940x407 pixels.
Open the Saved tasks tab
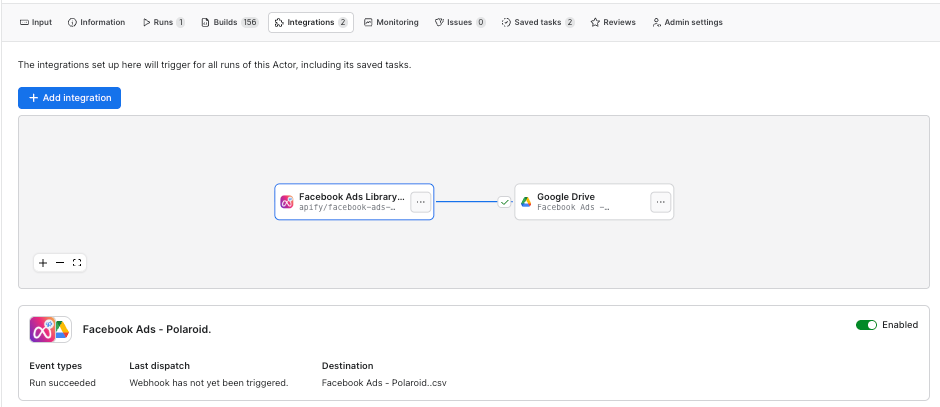538,22
